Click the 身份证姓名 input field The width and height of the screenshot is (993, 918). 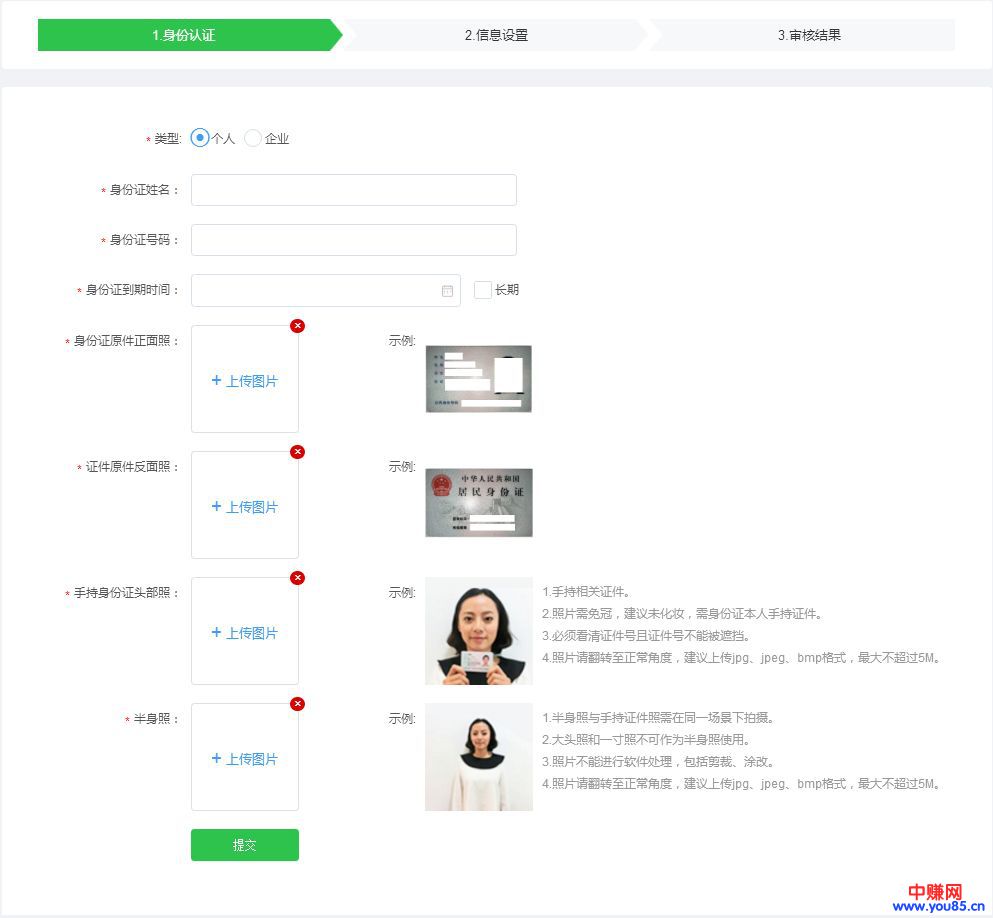[x=354, y=190]
